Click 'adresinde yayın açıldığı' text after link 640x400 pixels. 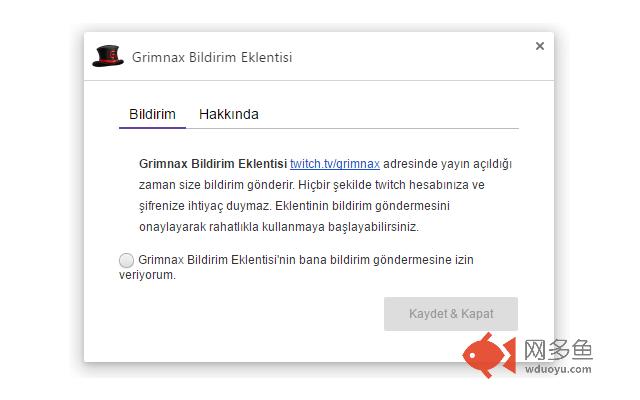point(447,164)
